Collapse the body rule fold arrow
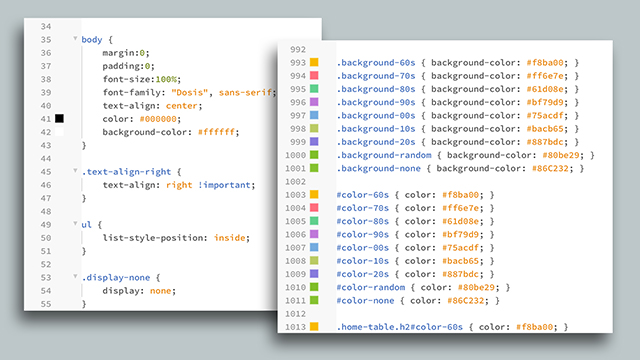Screen dimensions: 640x360 pos(75,38)
